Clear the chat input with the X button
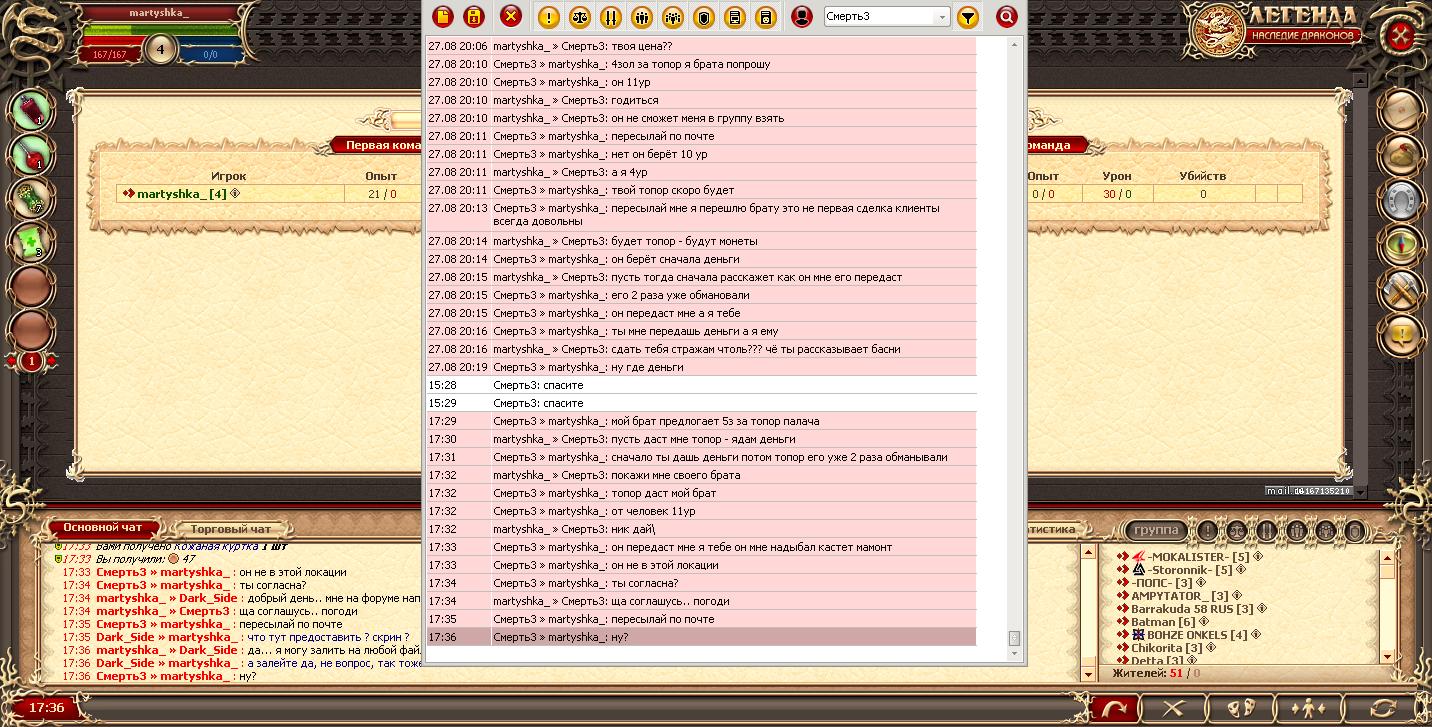Image resolution: width=1432 pixels, height=727 pixels. click(1175, 708)
